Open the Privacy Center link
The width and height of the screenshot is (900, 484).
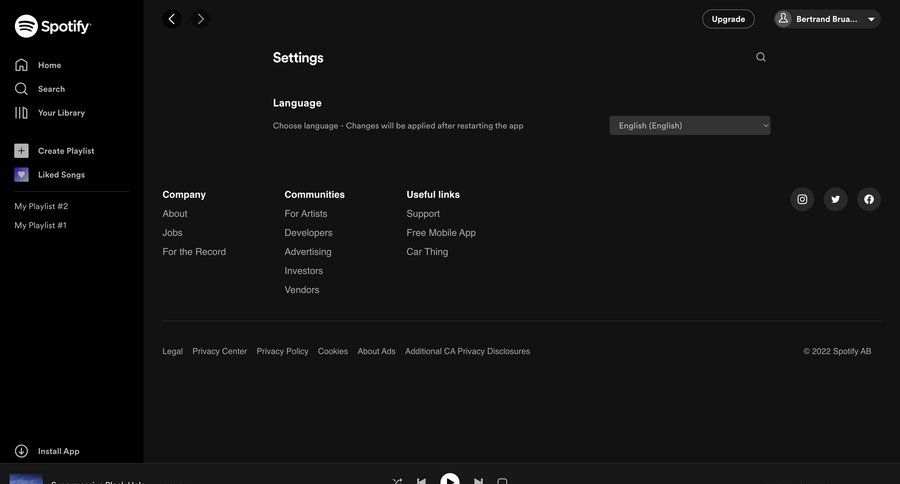click(x=219, y=351)
